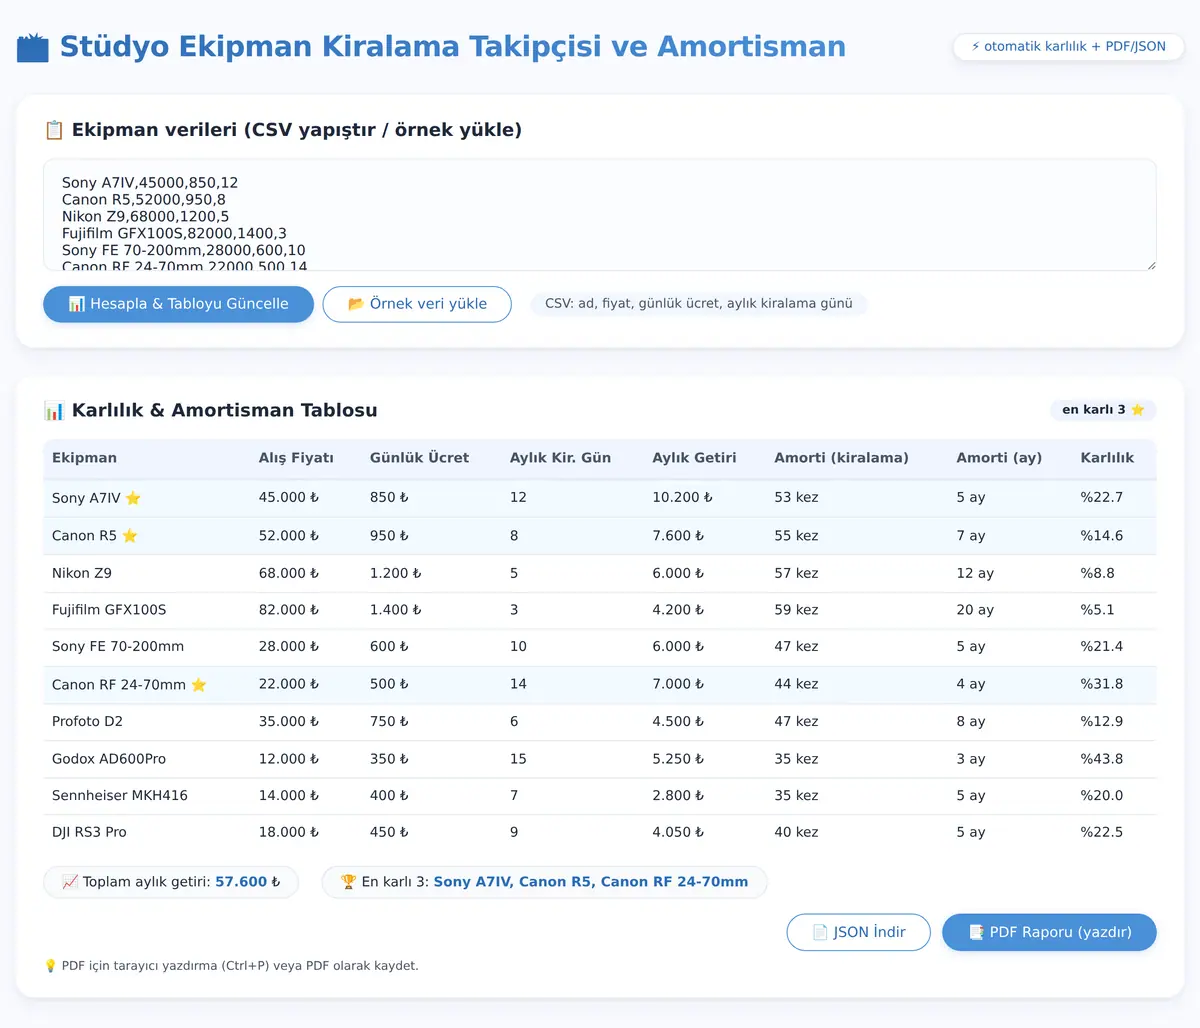The height and width of the screenshot is (1028, 1200).
Task: Click the 5.250 ₺ monthly revenue cell
Action: tap(679, 759)
